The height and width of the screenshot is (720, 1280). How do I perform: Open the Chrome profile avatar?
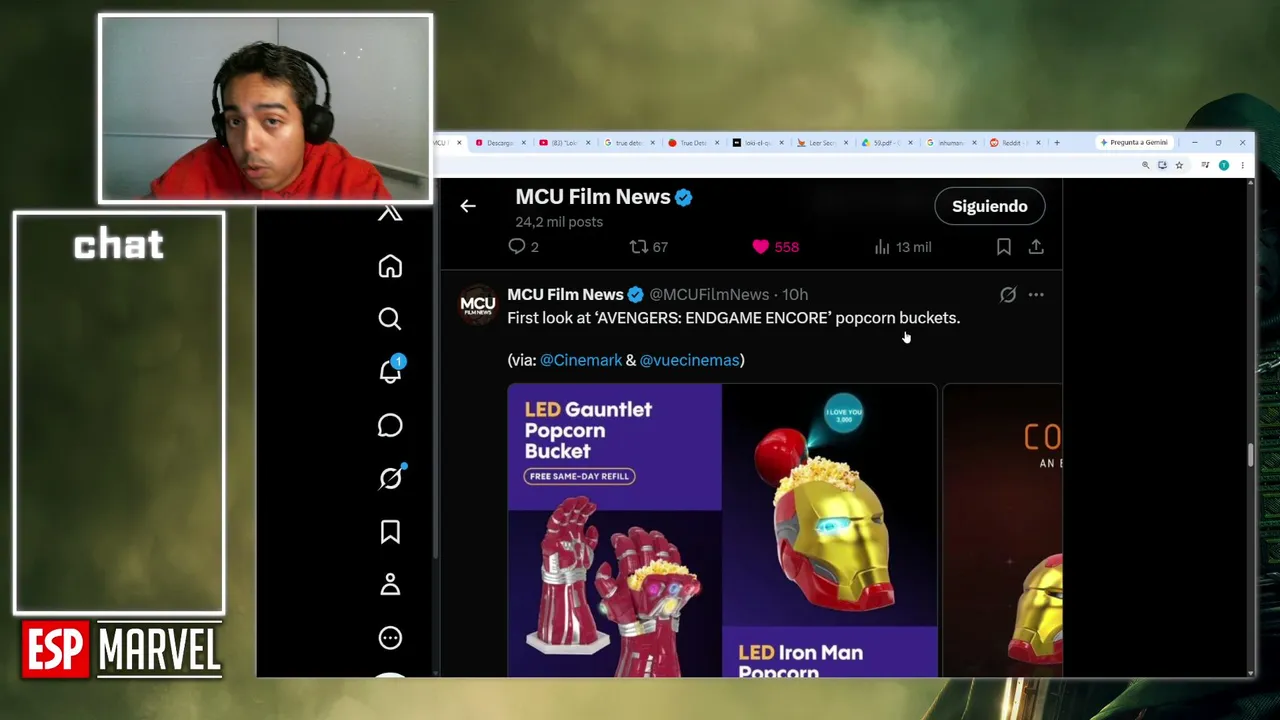(1224, 165)
